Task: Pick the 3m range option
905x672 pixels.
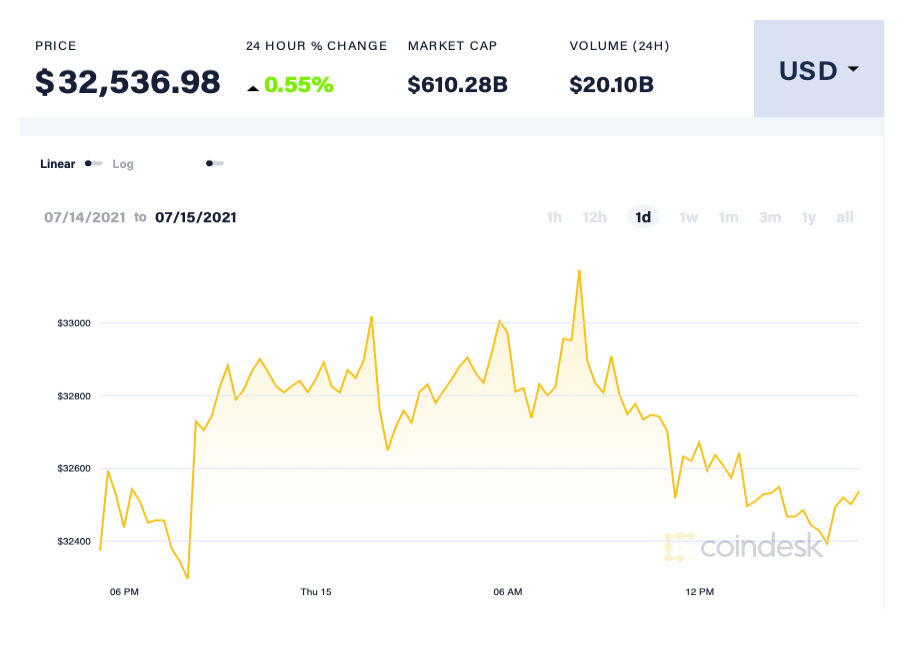Action: 770,217
